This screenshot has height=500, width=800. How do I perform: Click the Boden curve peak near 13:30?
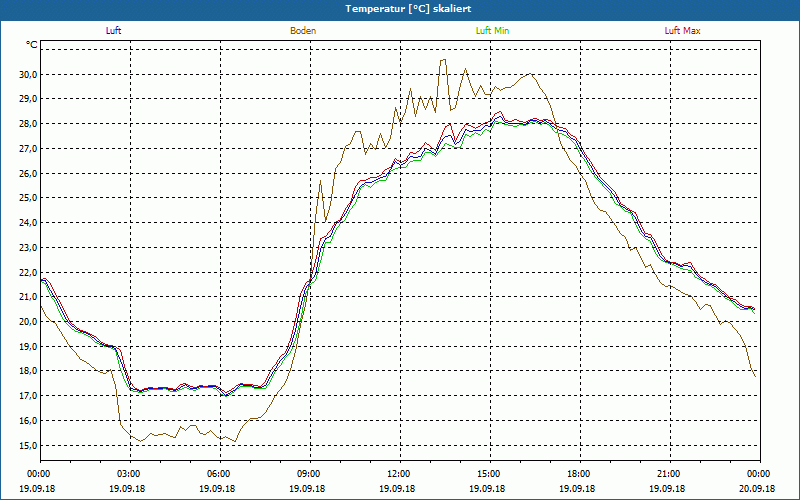click(x=443, y=60)
